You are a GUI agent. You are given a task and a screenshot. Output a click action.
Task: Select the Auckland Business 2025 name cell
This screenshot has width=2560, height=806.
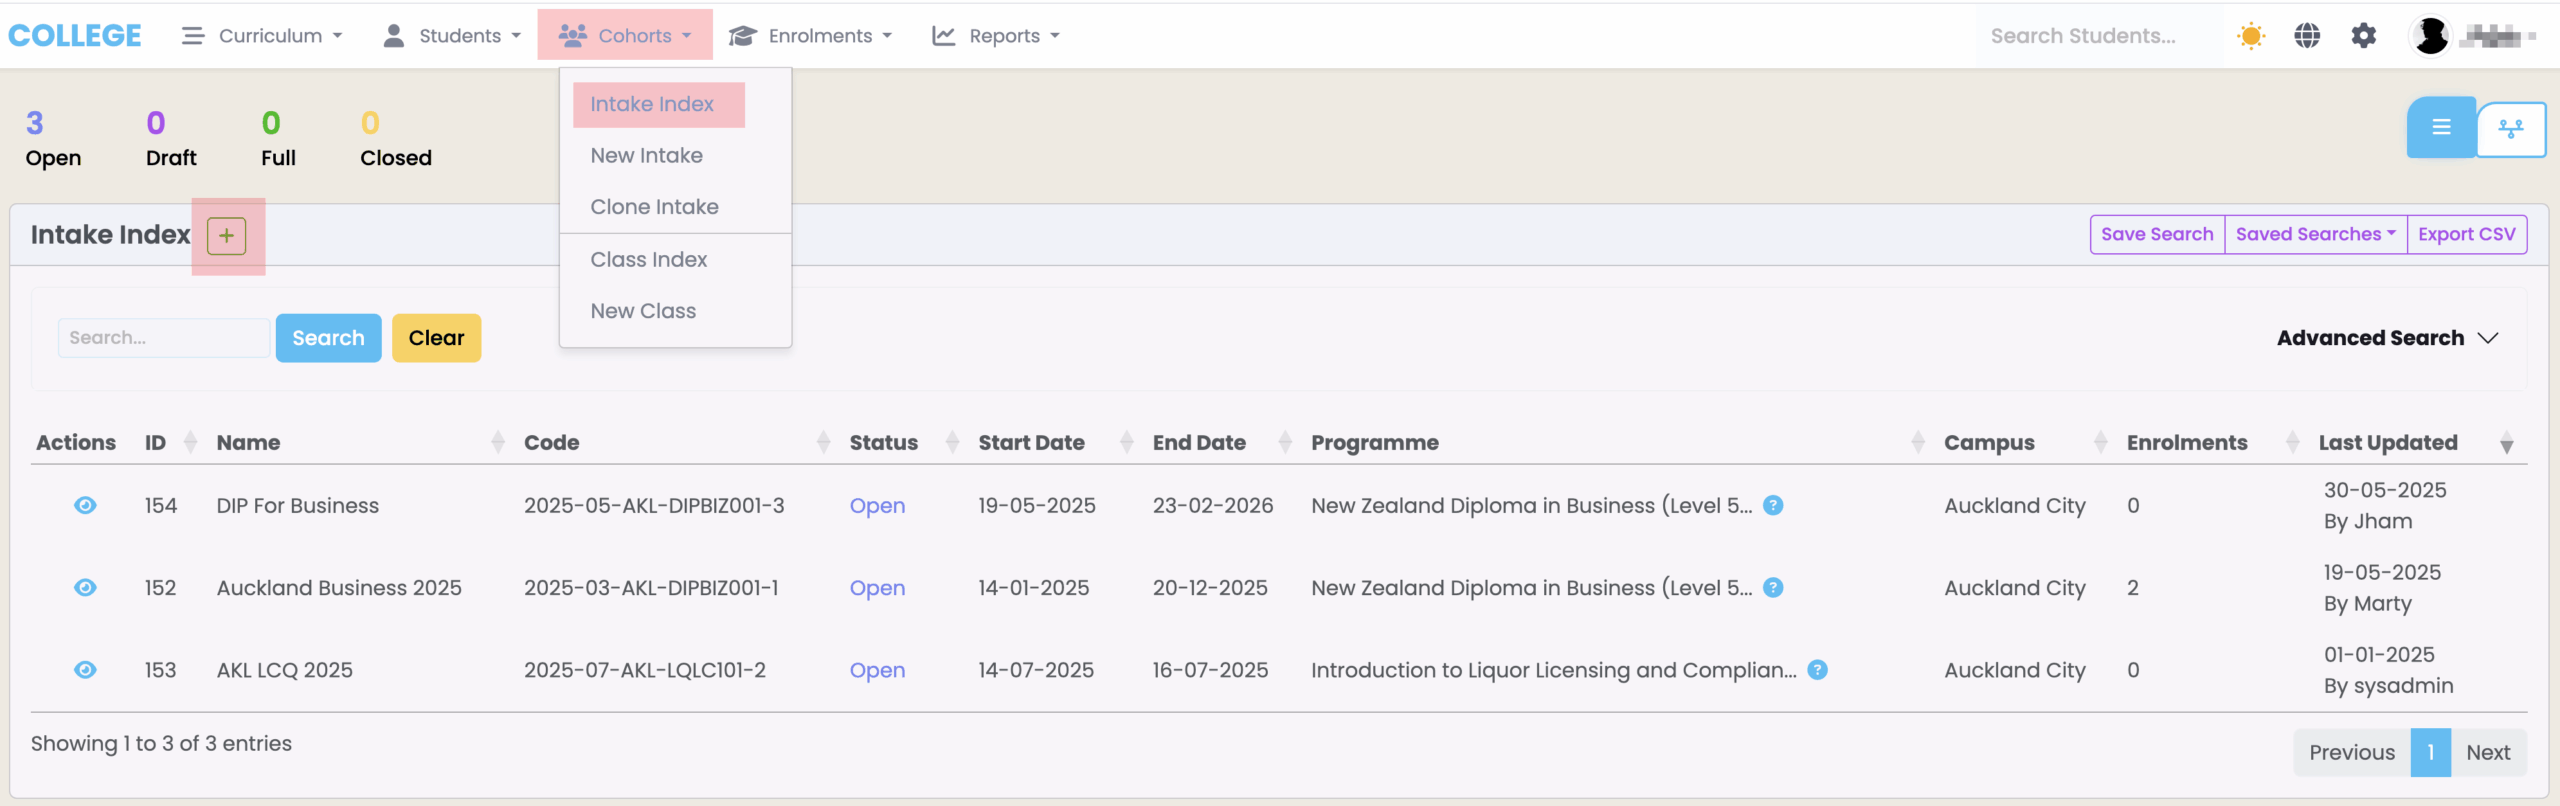(339, 588)
